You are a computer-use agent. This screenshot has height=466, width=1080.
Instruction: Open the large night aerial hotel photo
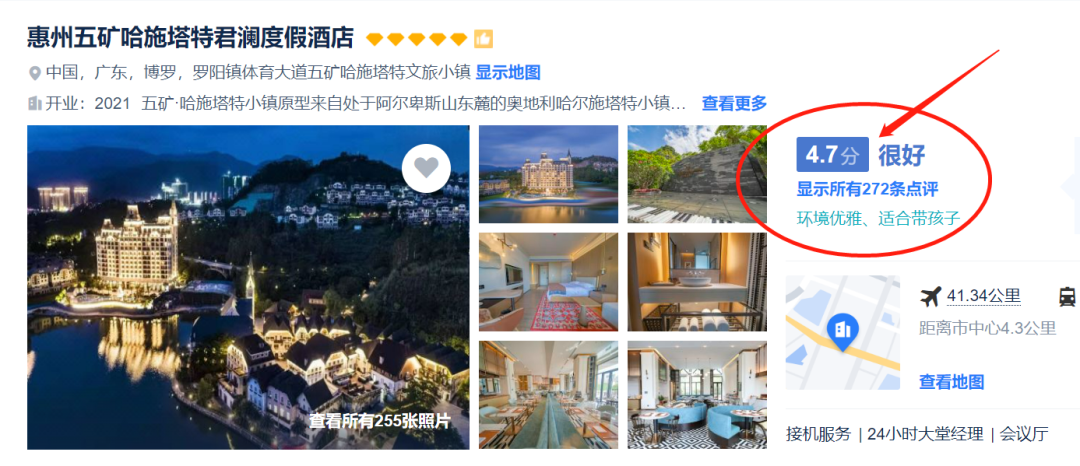click(x=248, y=287)
